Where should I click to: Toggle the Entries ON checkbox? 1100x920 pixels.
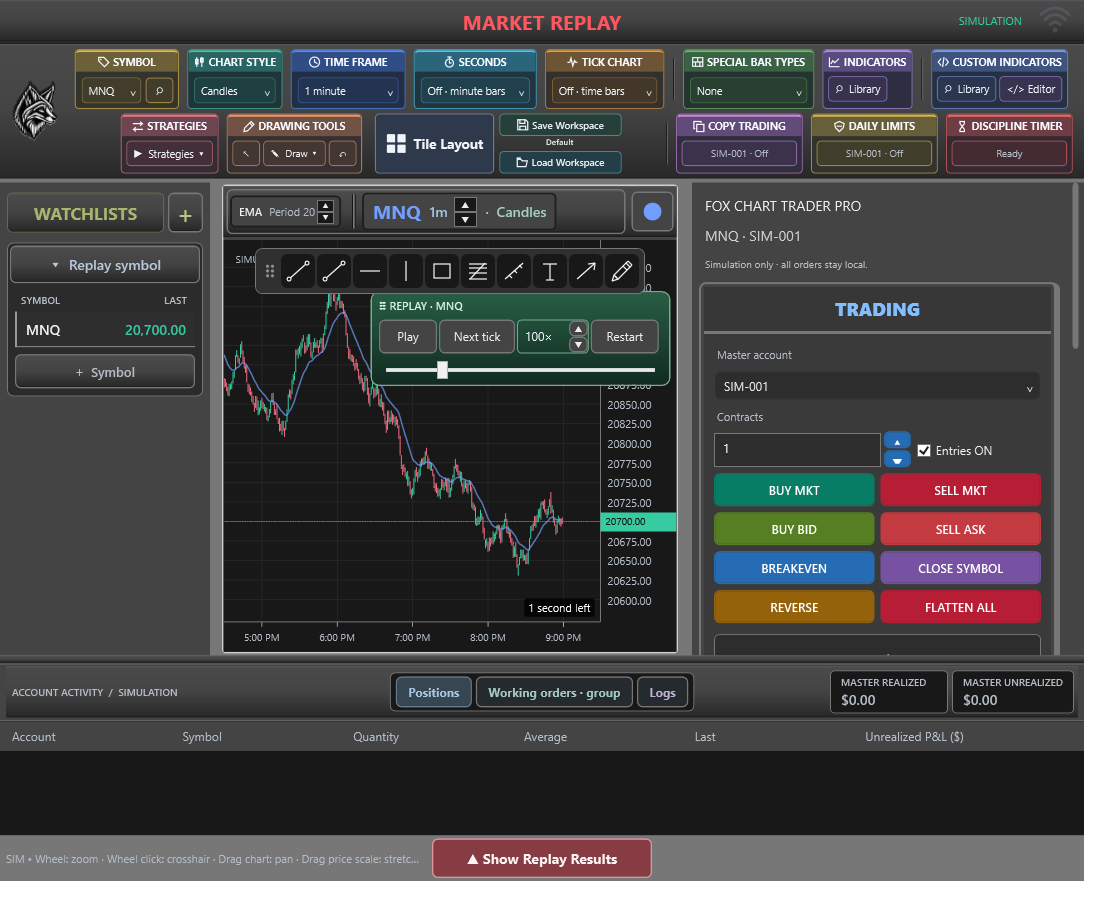pyautogui.click(x=924, y=451)
